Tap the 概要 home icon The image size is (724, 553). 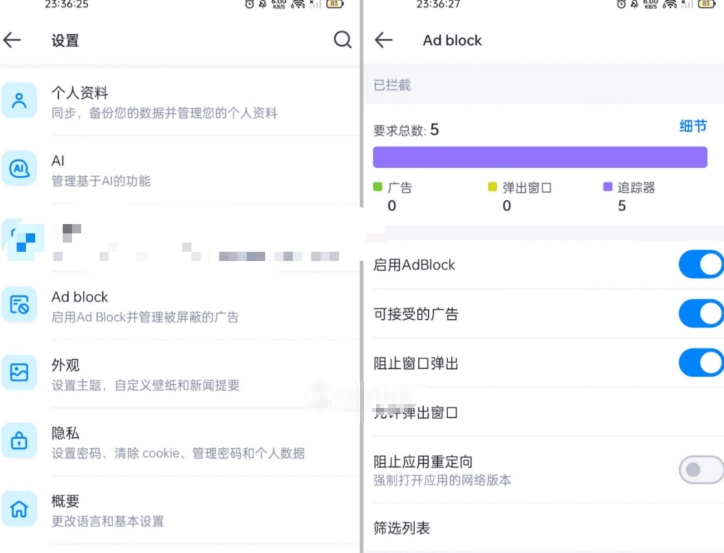pyautogui.click(x=19, y=509)
